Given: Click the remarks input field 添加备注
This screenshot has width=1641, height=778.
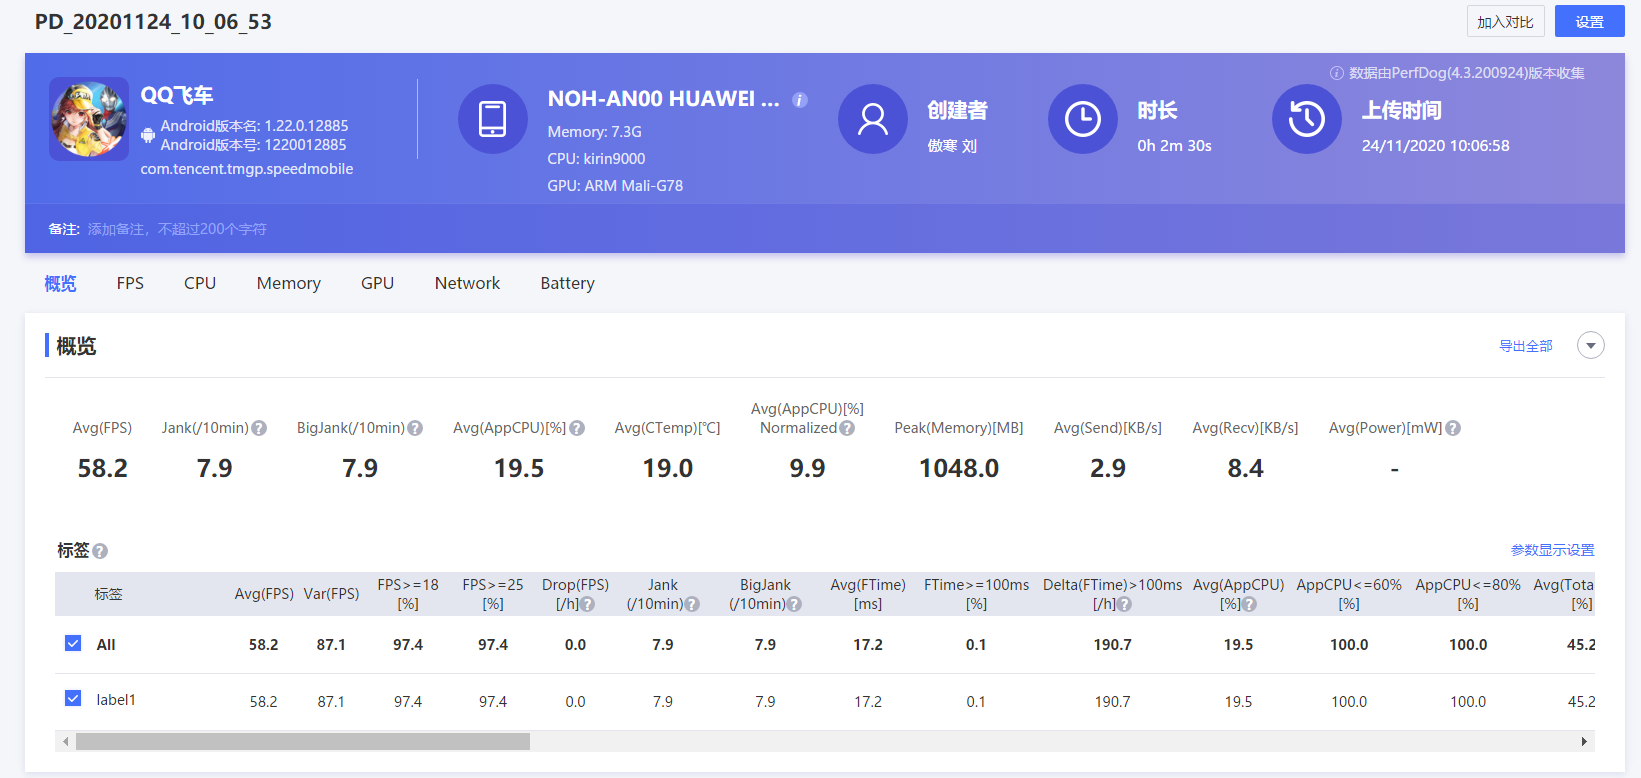Looking at the screenshot, I should (177, 229).
